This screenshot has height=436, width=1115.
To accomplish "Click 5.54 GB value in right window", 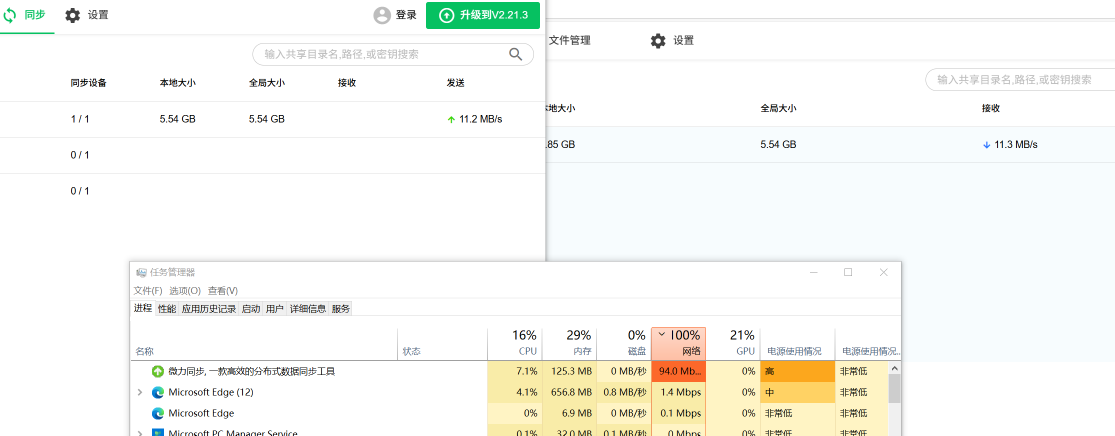I will (x=778, y=144).
